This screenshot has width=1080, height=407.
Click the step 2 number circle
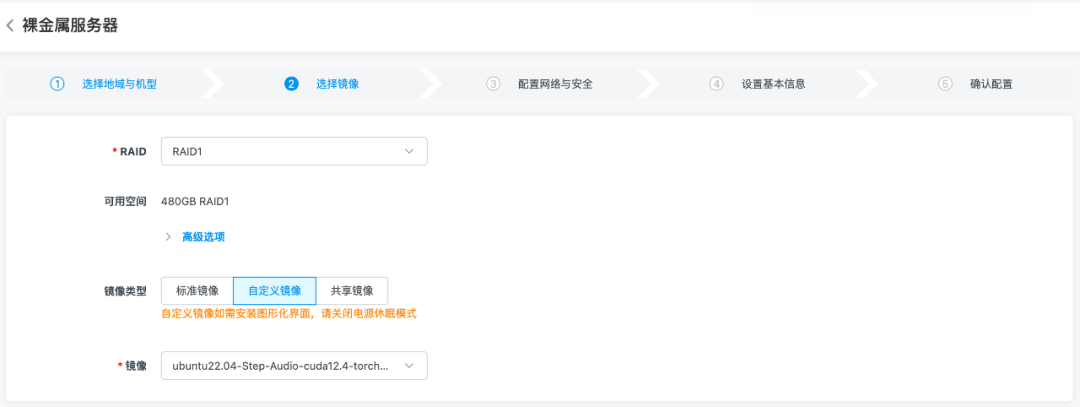(x=292, y=84)
